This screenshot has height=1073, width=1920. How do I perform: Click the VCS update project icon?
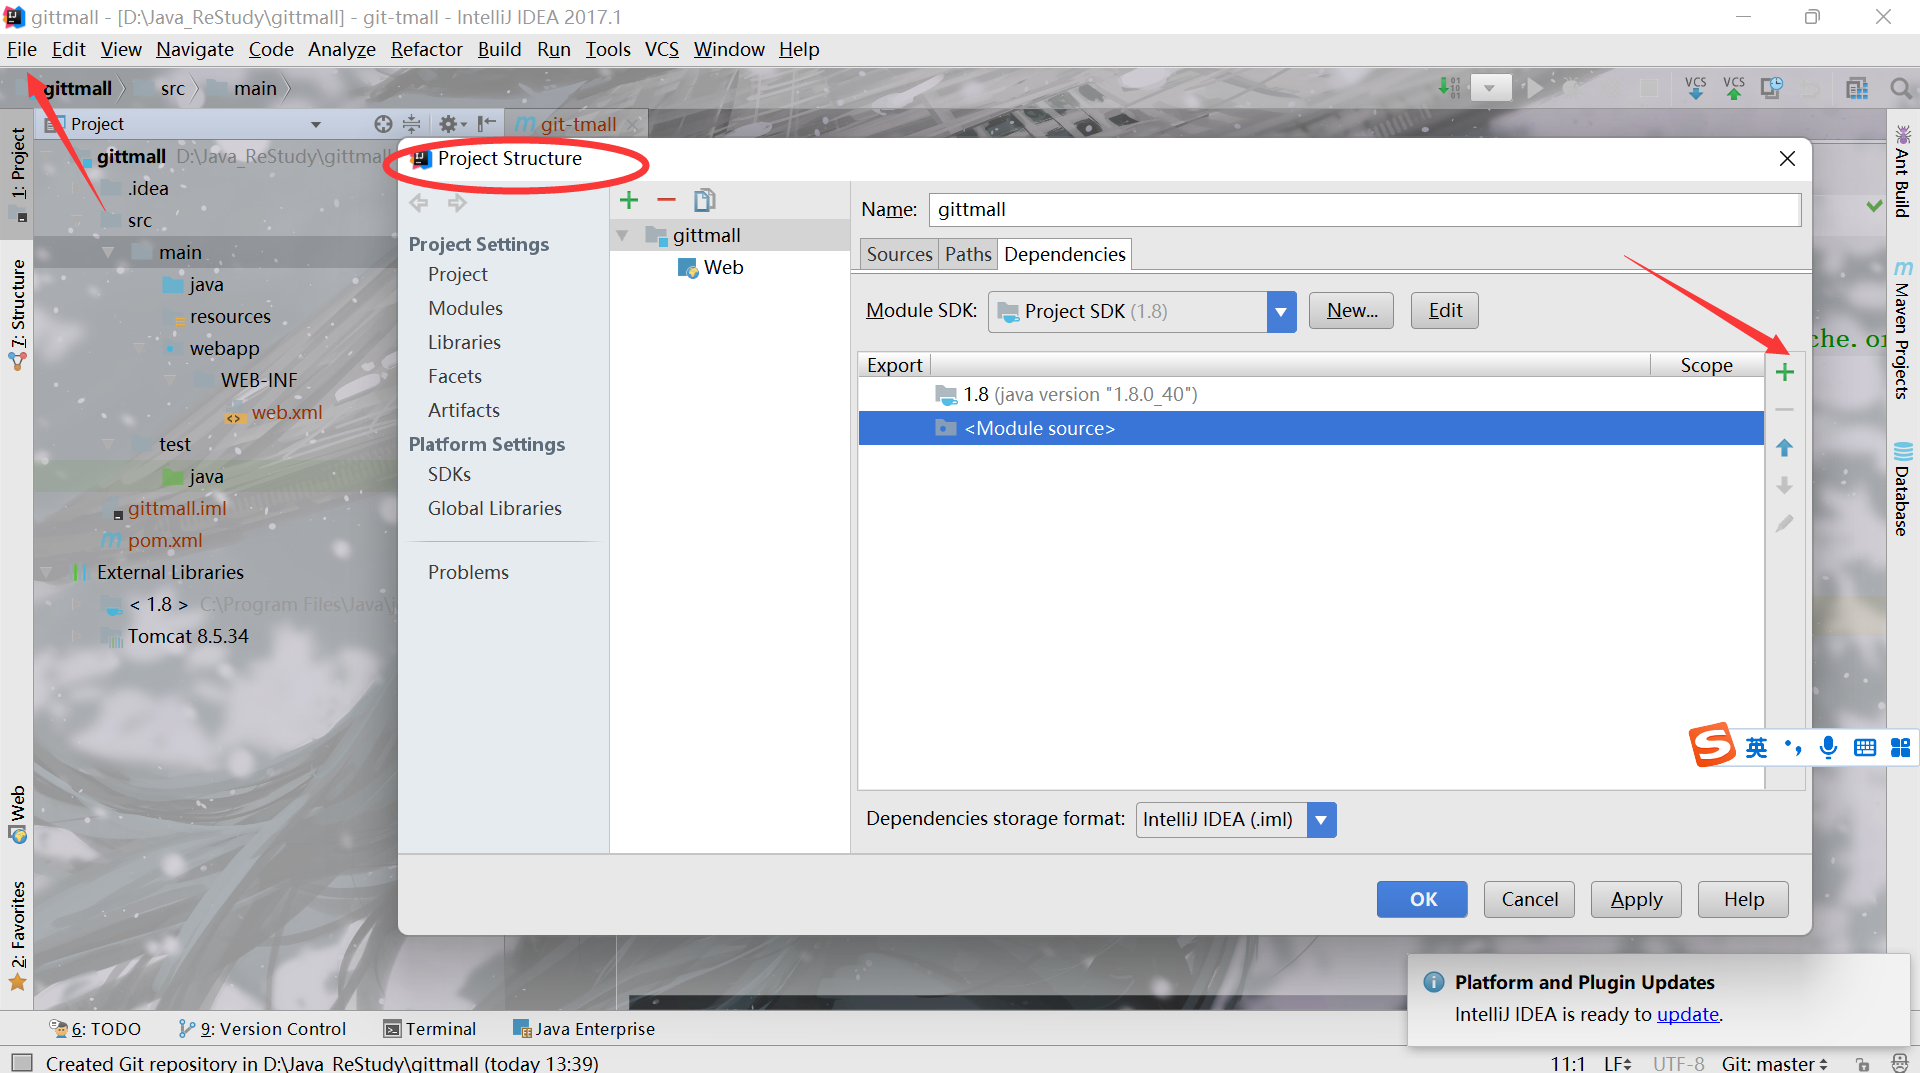1696,88
